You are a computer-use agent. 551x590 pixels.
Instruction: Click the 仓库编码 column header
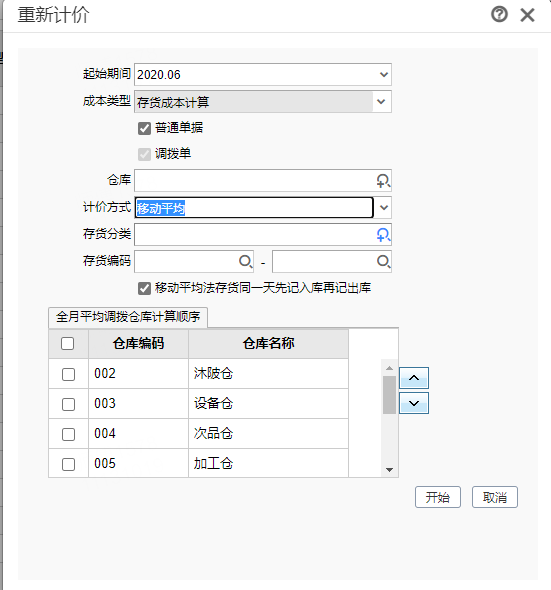click(x=138, y=343)
